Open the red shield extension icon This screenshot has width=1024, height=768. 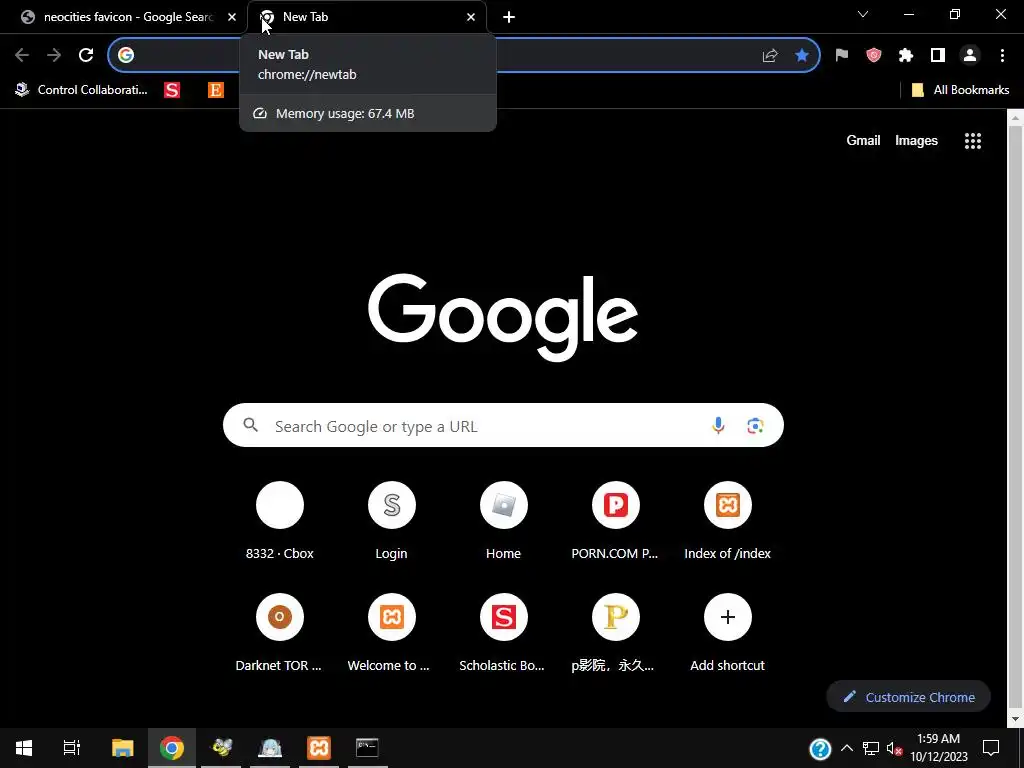874,56
